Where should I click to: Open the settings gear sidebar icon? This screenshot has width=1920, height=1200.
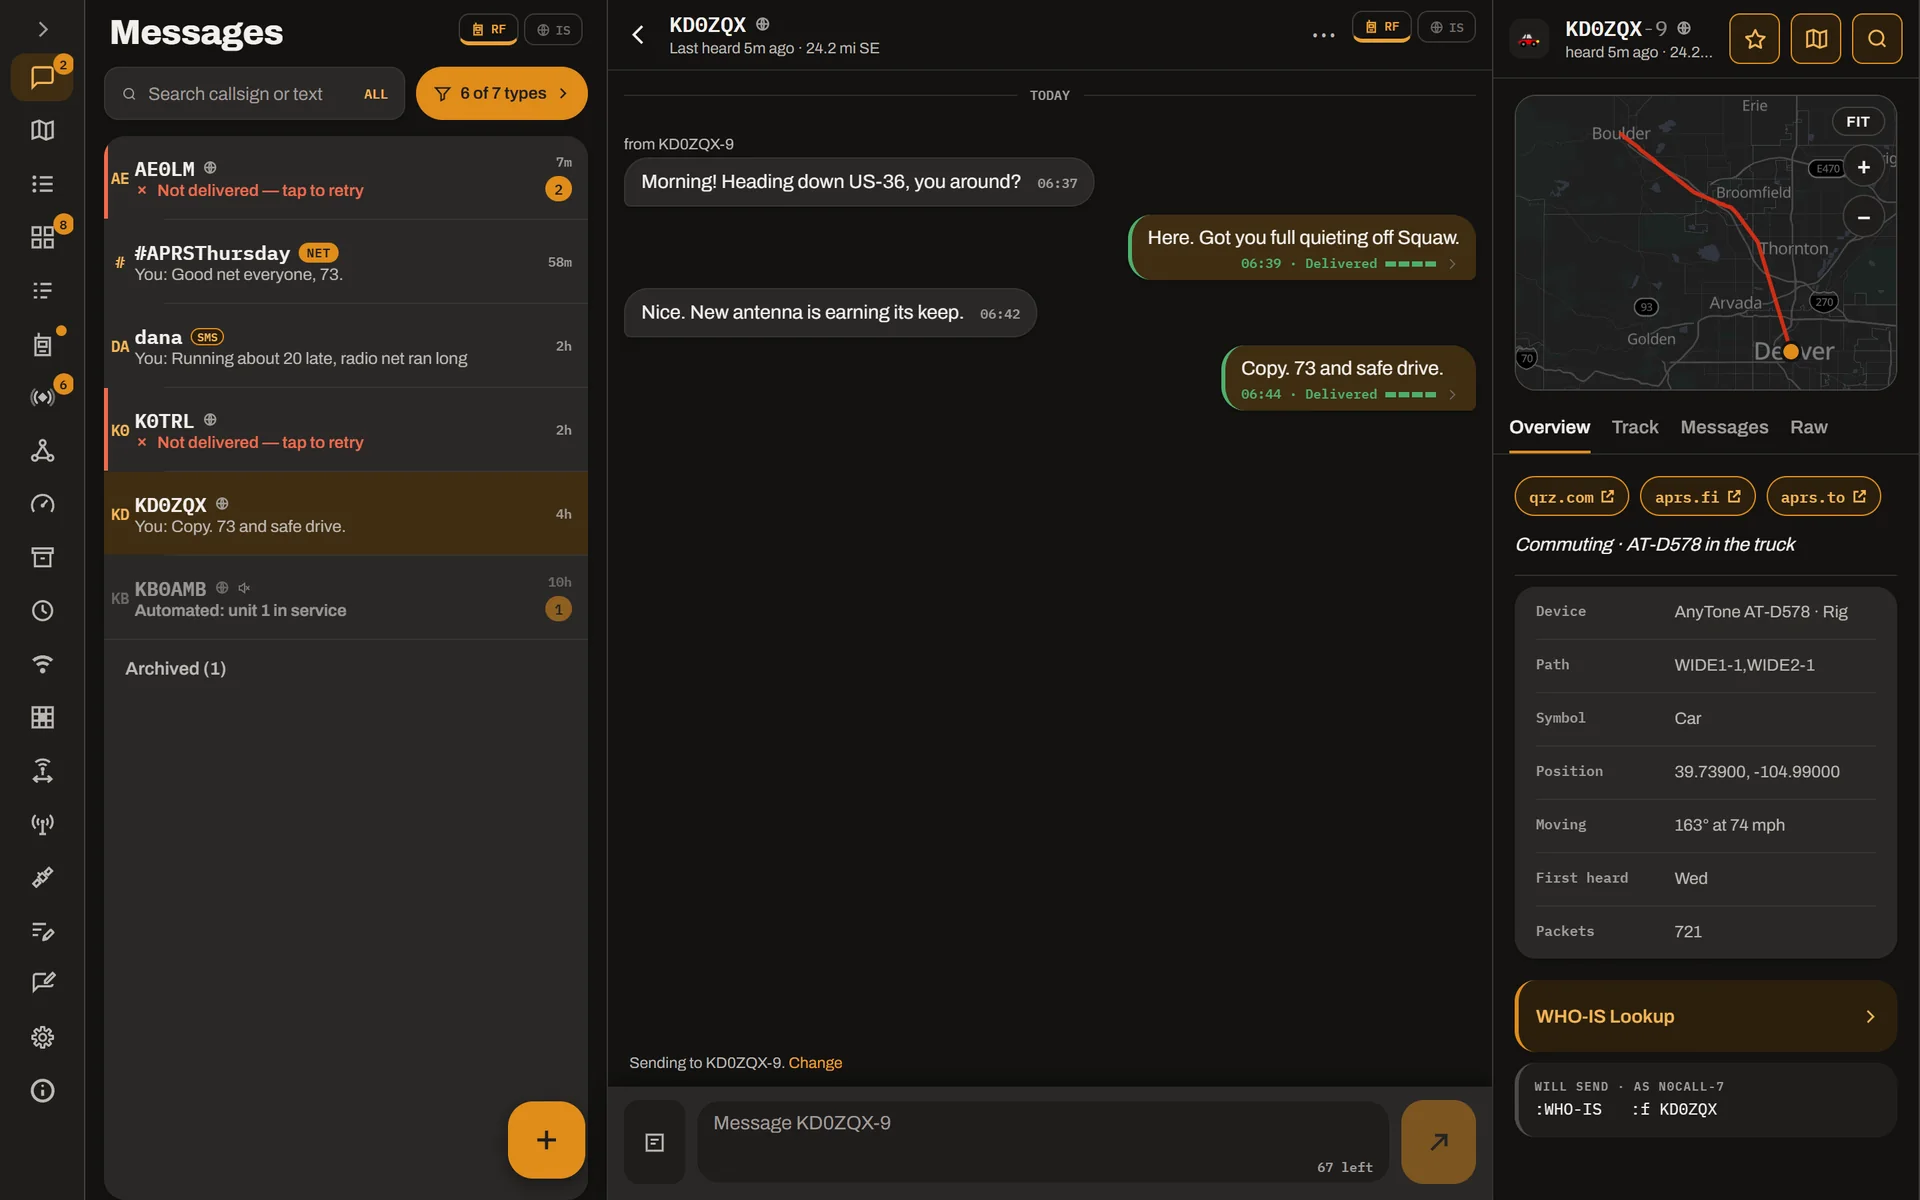pos(42,1037)
